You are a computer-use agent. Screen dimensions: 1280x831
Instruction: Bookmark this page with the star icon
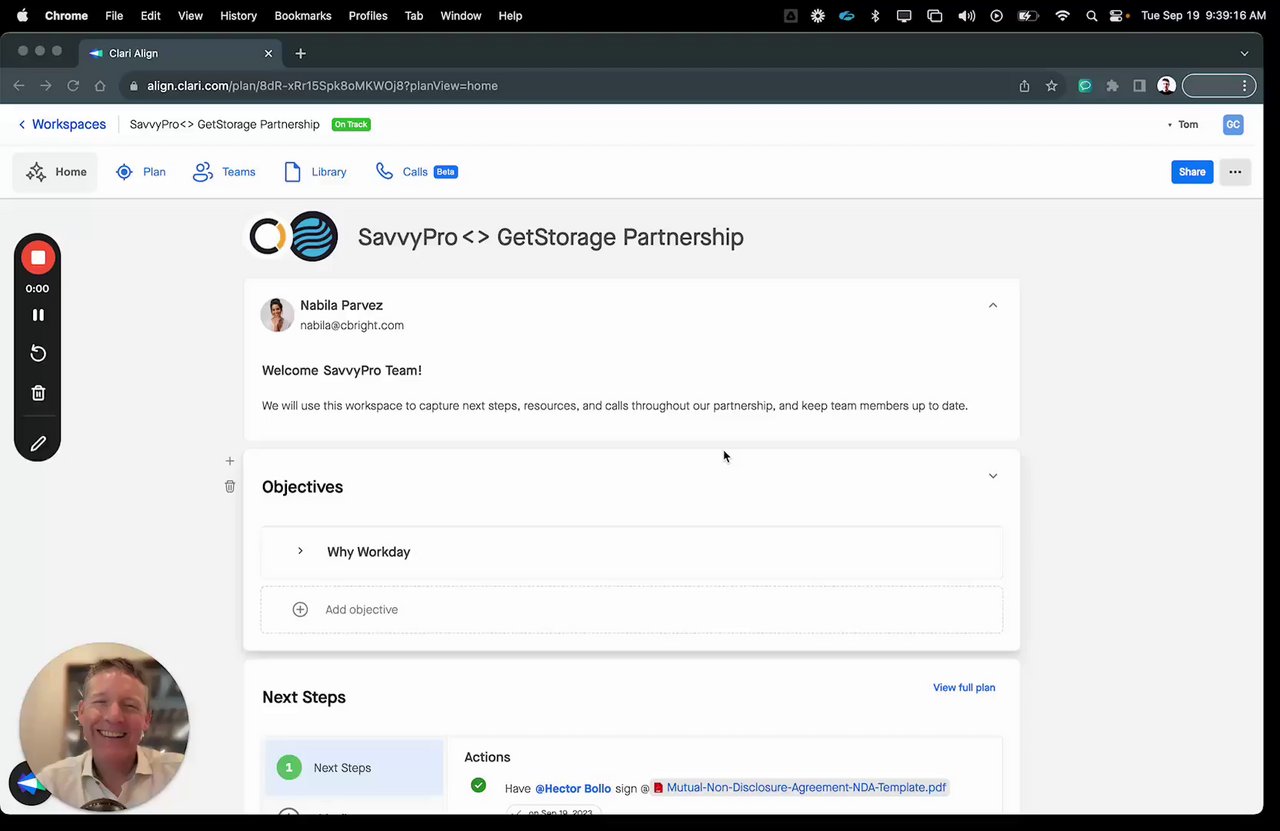coord(1051,86)
